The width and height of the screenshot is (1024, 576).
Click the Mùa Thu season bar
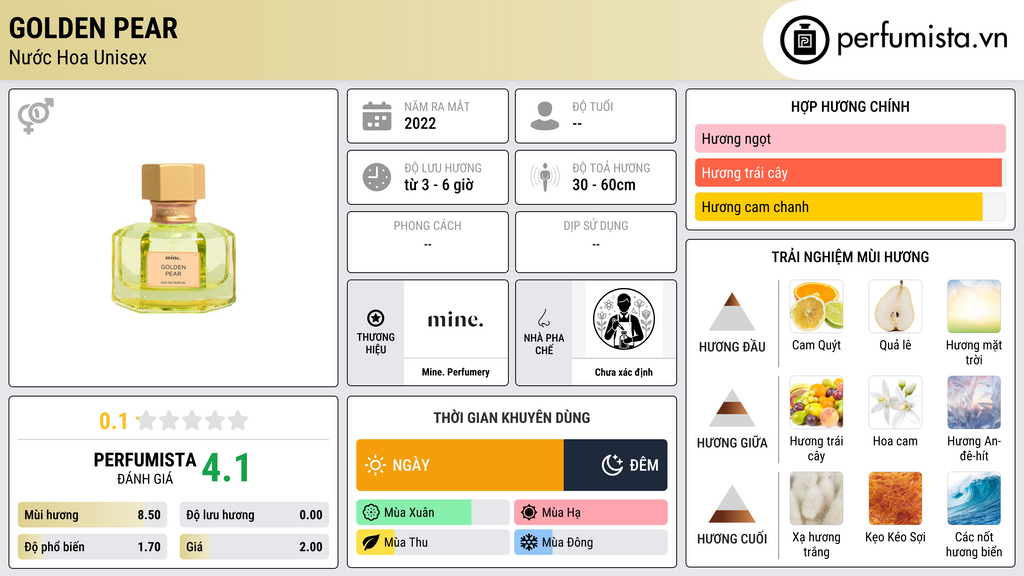pos(432,543)
